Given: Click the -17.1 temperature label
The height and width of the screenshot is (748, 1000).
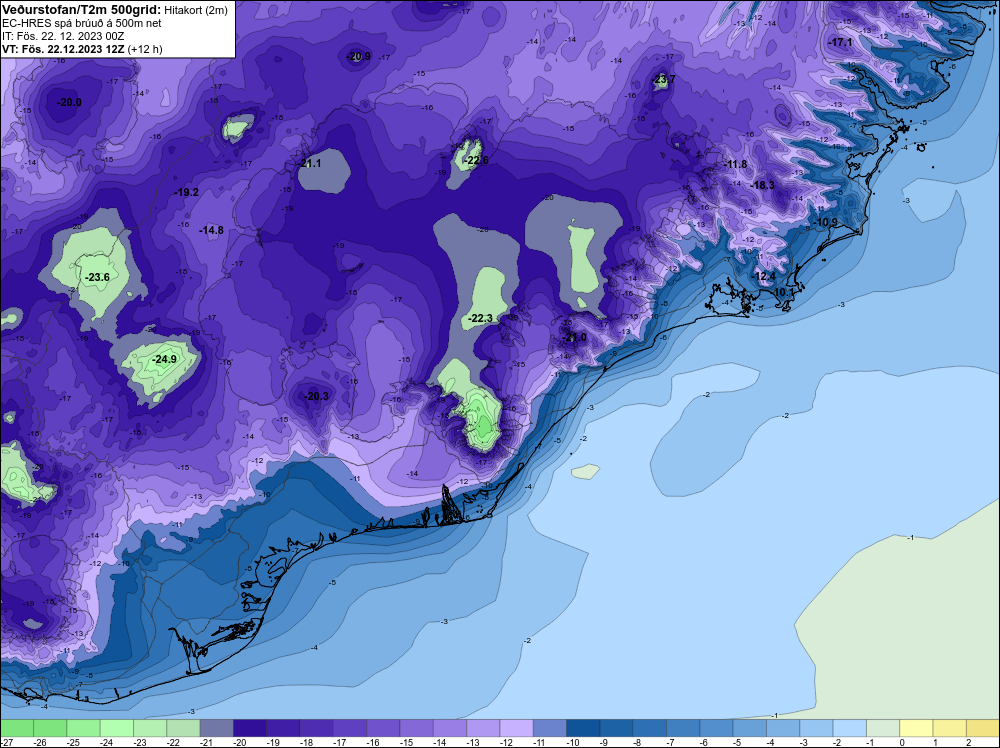Looking at the screenshot, I should (x=840, y=42).
